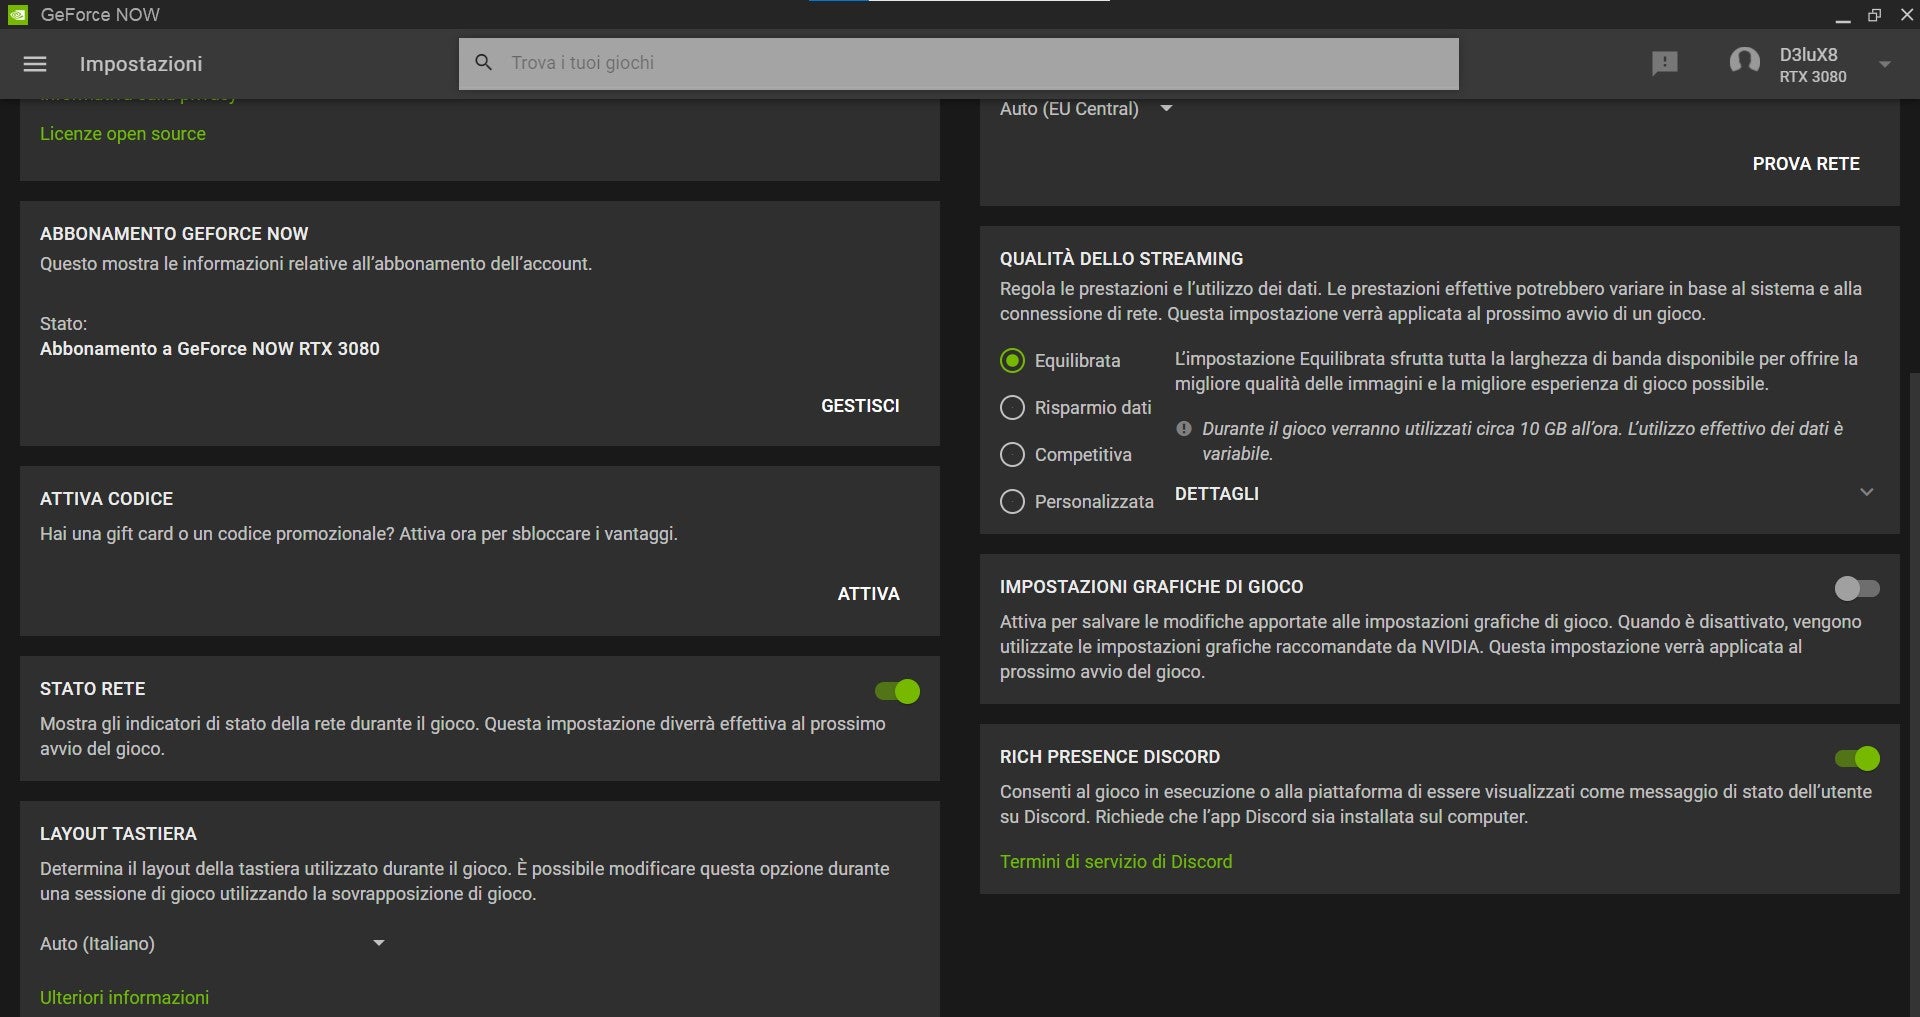The height and width of the screenshot is (1017, 1920).
Task: Click the LAYOUT TASTIERA heading
Action: click(118, 834)
